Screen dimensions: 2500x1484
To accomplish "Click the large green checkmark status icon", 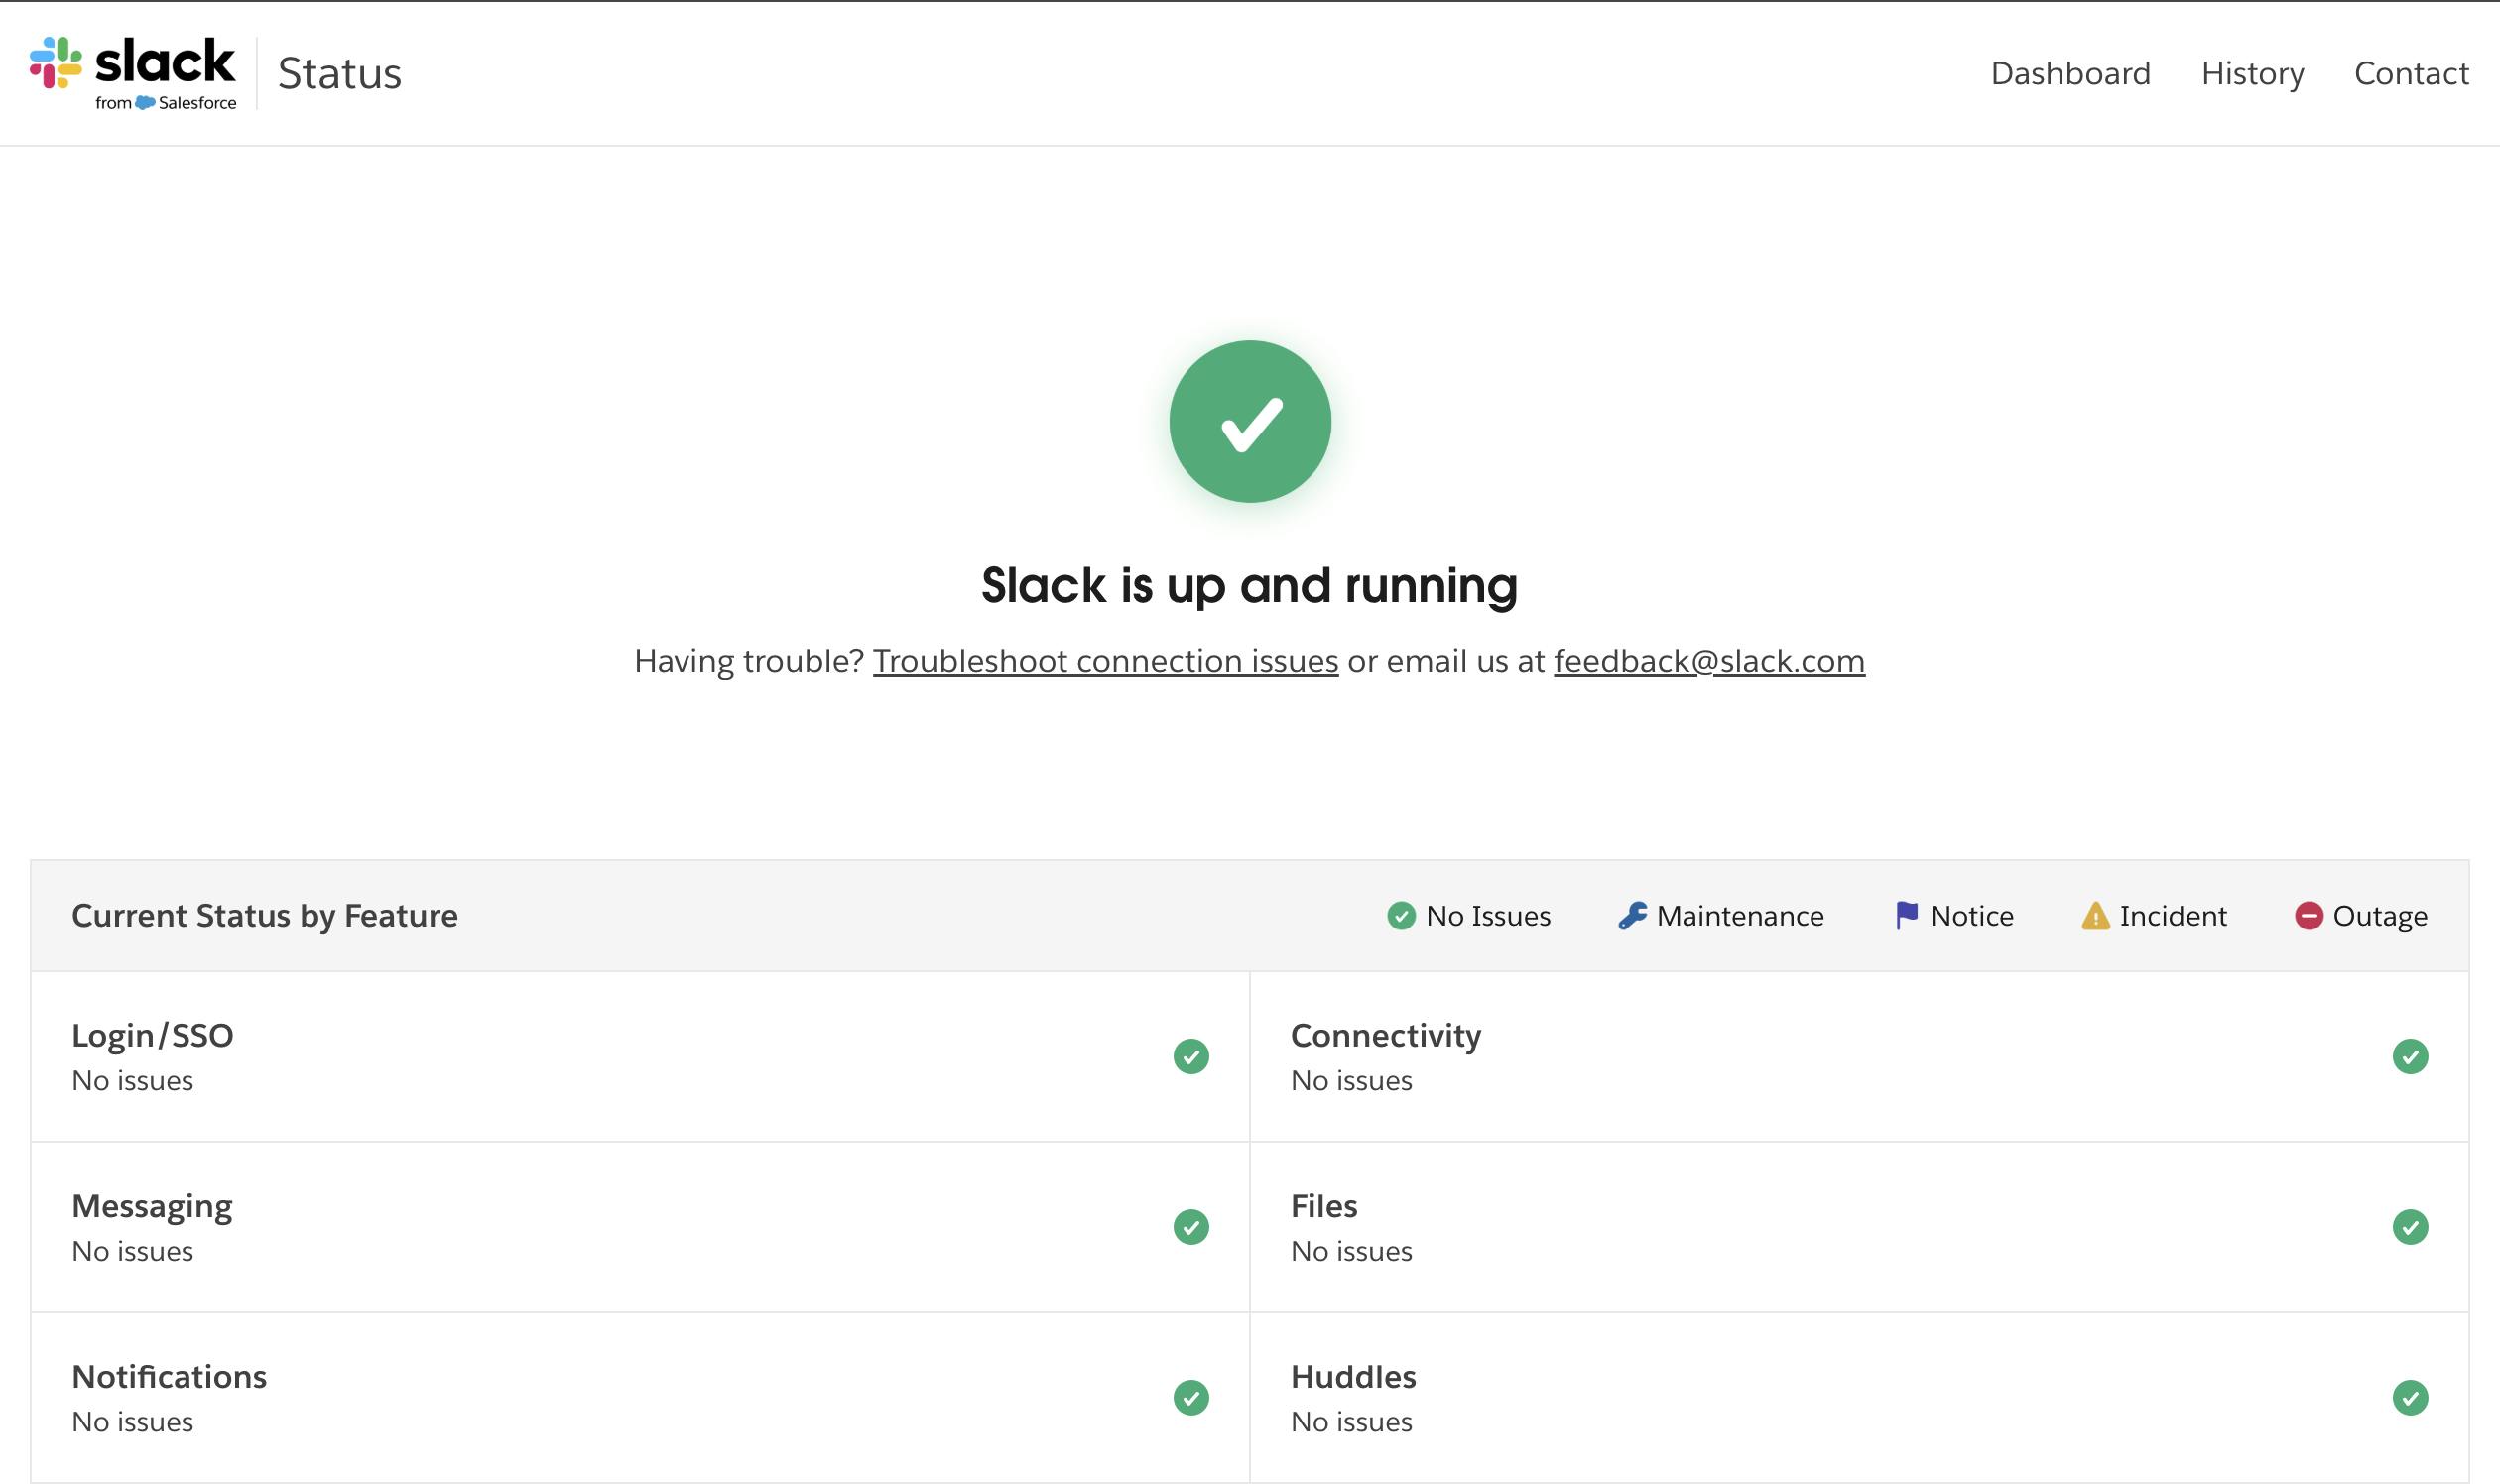I will tap(1250, 421).
